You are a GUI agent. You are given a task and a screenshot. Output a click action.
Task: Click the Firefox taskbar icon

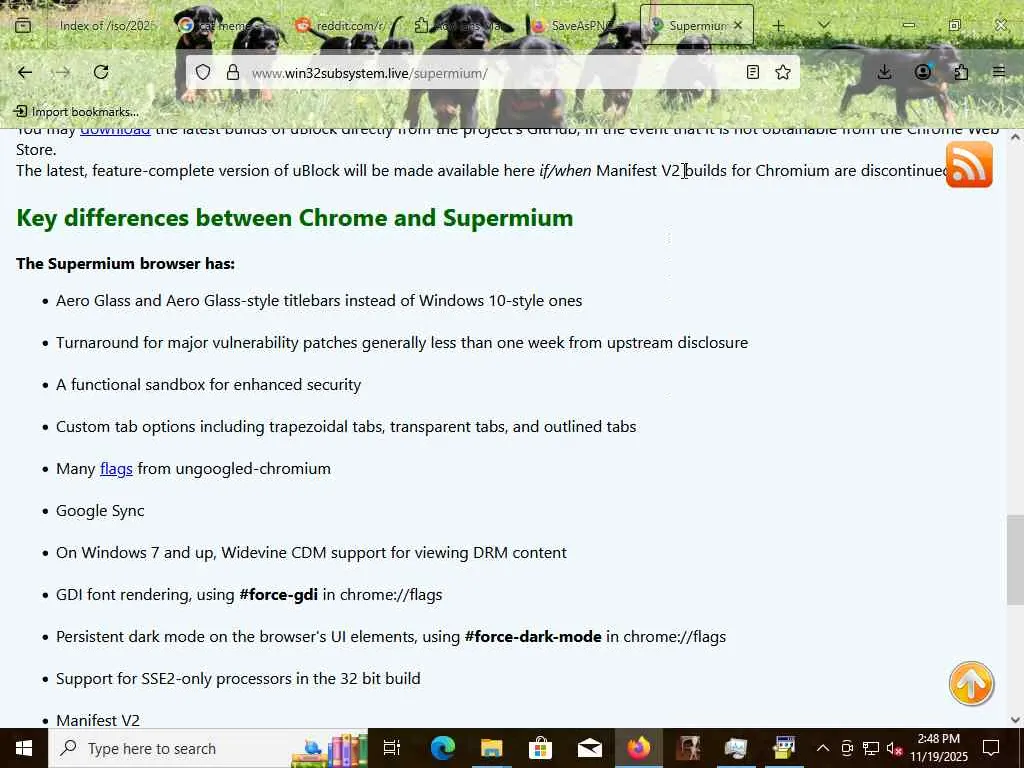tap(638, 748)
